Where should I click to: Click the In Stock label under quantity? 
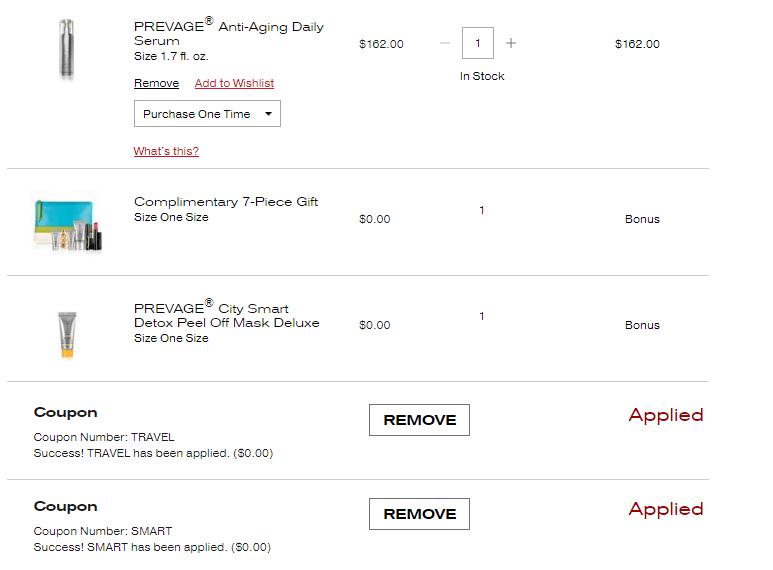[482, 76]
